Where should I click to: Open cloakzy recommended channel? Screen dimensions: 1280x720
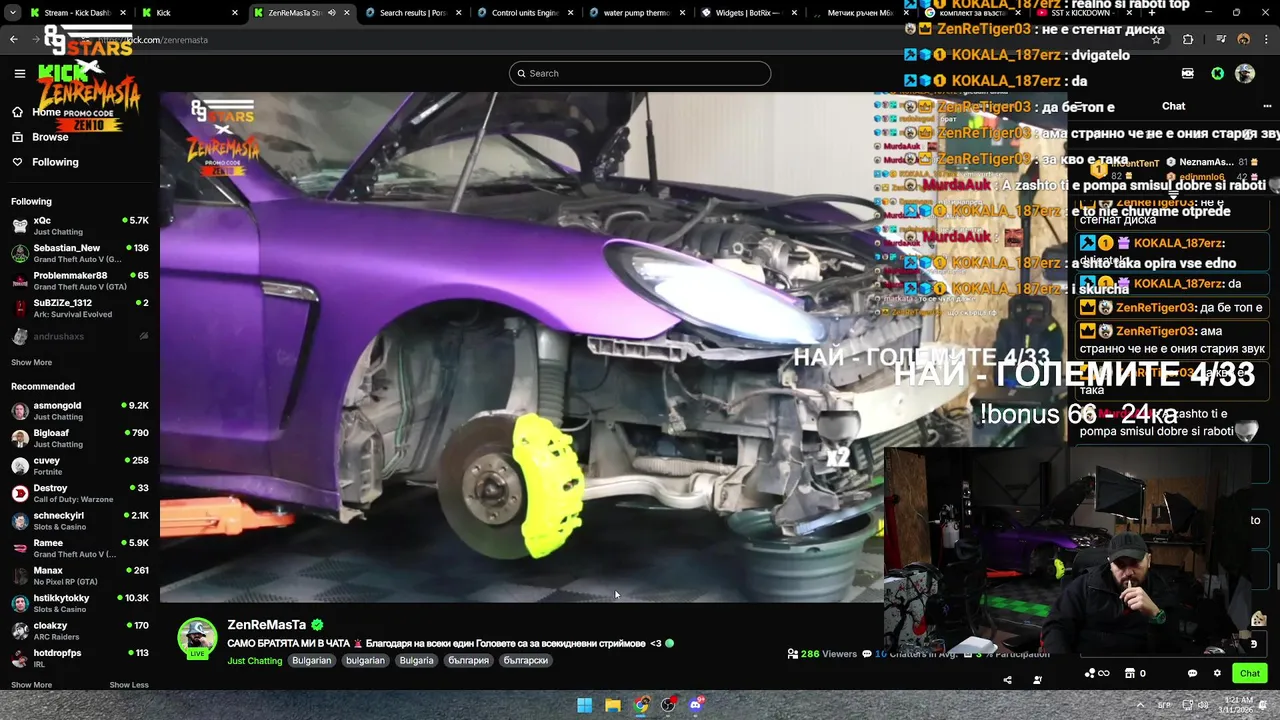pyautogui.click(x=80, y=630)
